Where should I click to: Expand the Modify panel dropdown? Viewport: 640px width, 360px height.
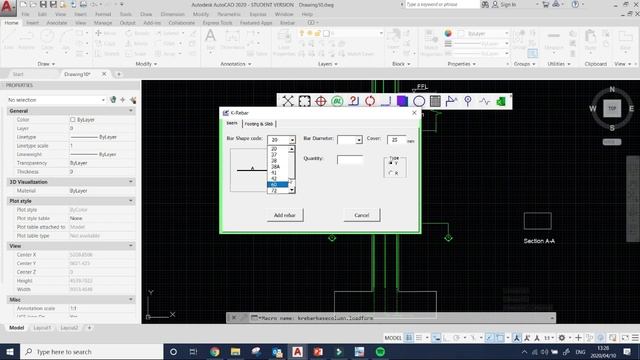(146, 64)
